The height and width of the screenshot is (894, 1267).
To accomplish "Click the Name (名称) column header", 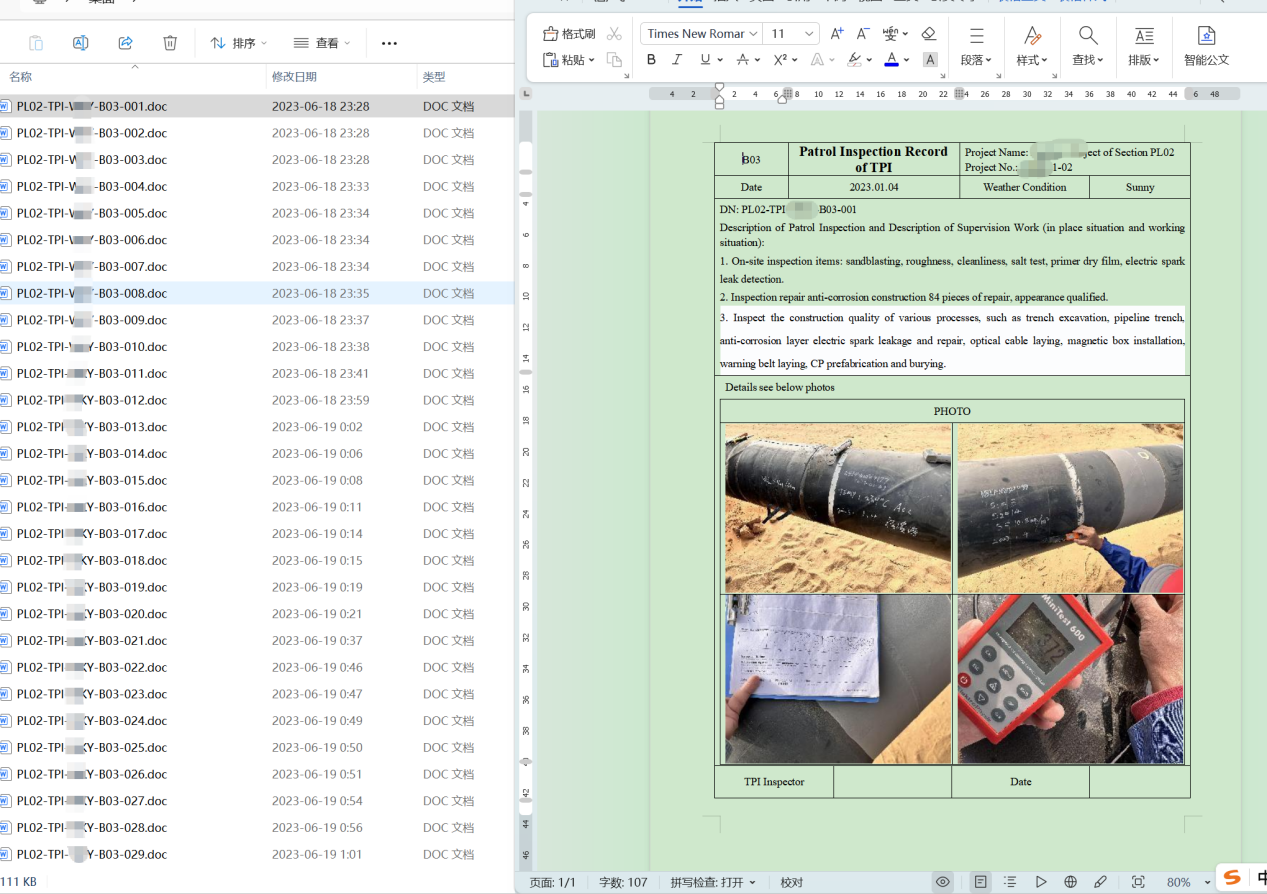I will tap(21, 77).
